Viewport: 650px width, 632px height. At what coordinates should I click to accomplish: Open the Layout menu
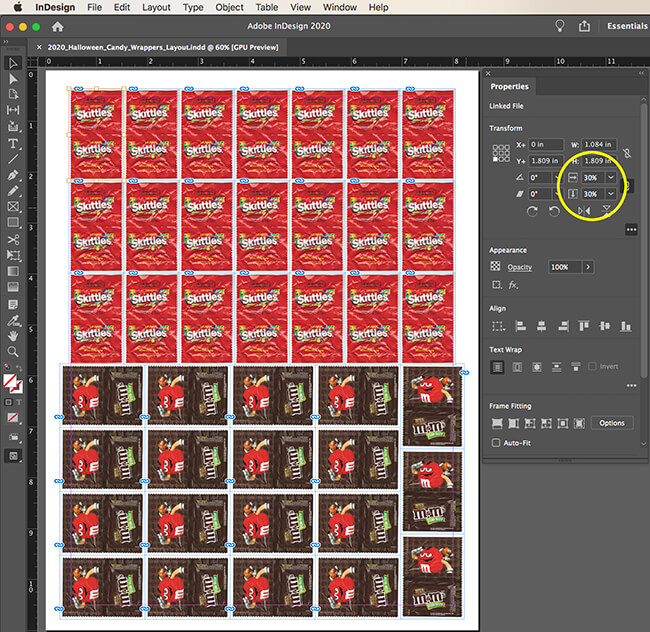(x=156, y=7)
